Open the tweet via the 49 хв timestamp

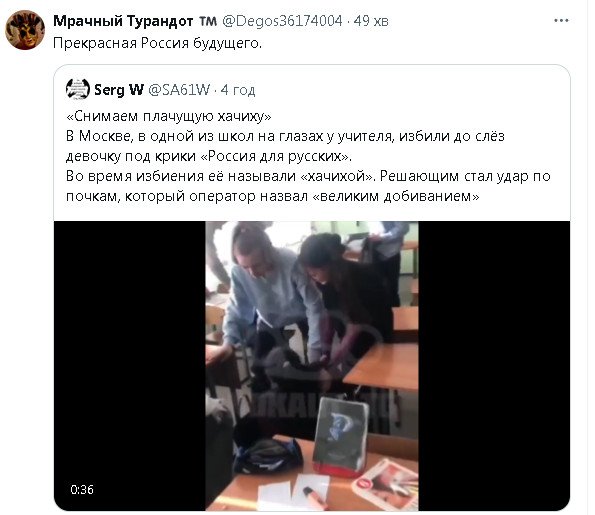tap(371, 21)
